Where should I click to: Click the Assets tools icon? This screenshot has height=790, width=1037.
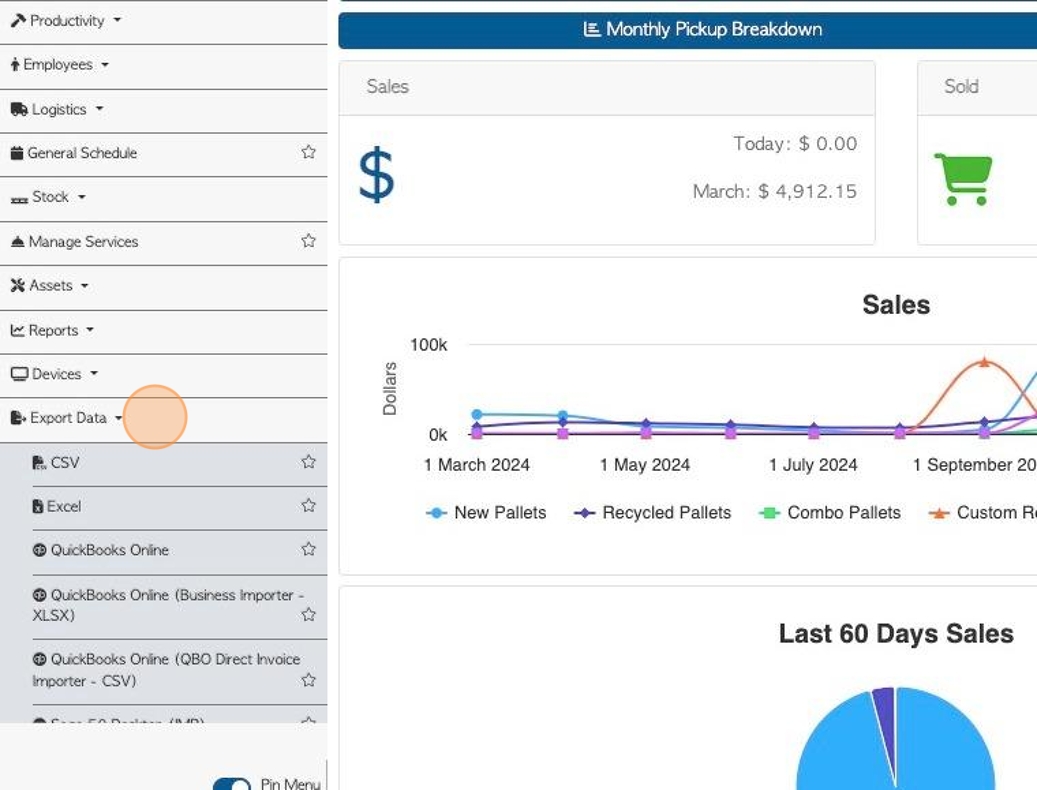tap(18, 286)
